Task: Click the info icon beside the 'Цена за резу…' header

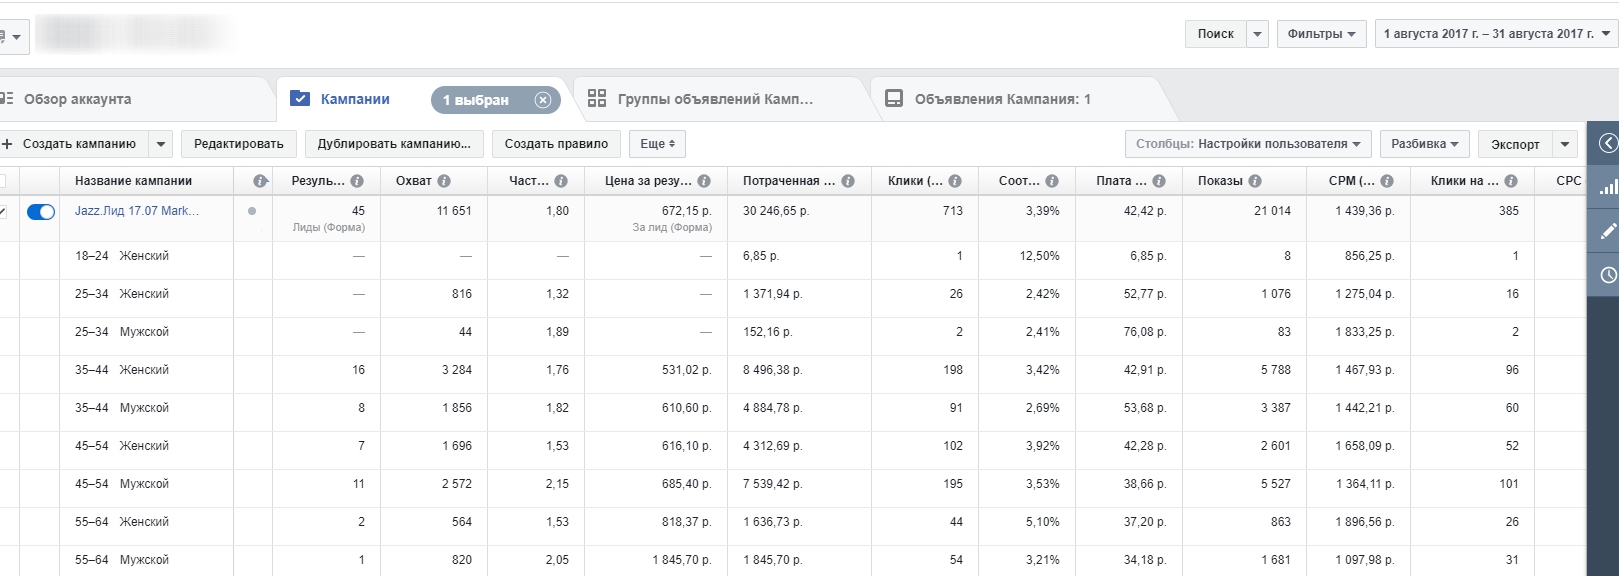Action: pyautogui.click(x=704, y=181)
